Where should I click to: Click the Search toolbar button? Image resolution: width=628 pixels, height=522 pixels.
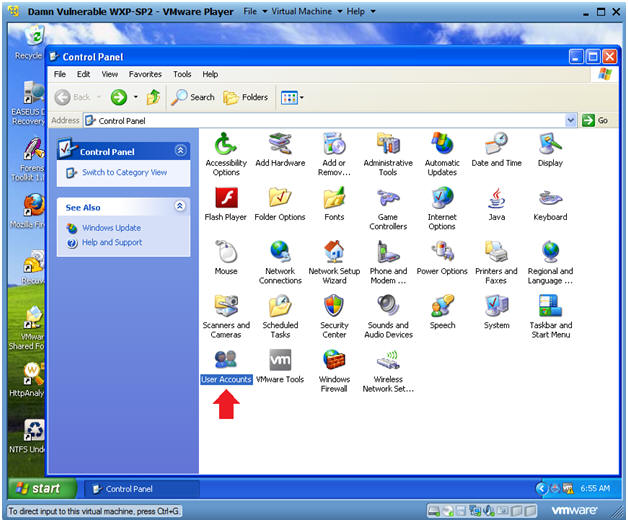coord(193,97)
